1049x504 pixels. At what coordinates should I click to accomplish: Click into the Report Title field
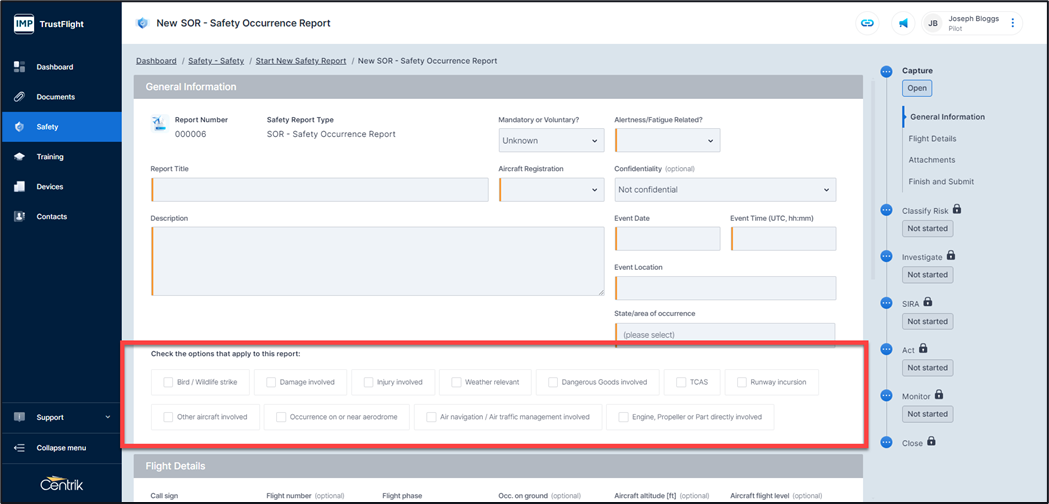[x=320, y=190]
